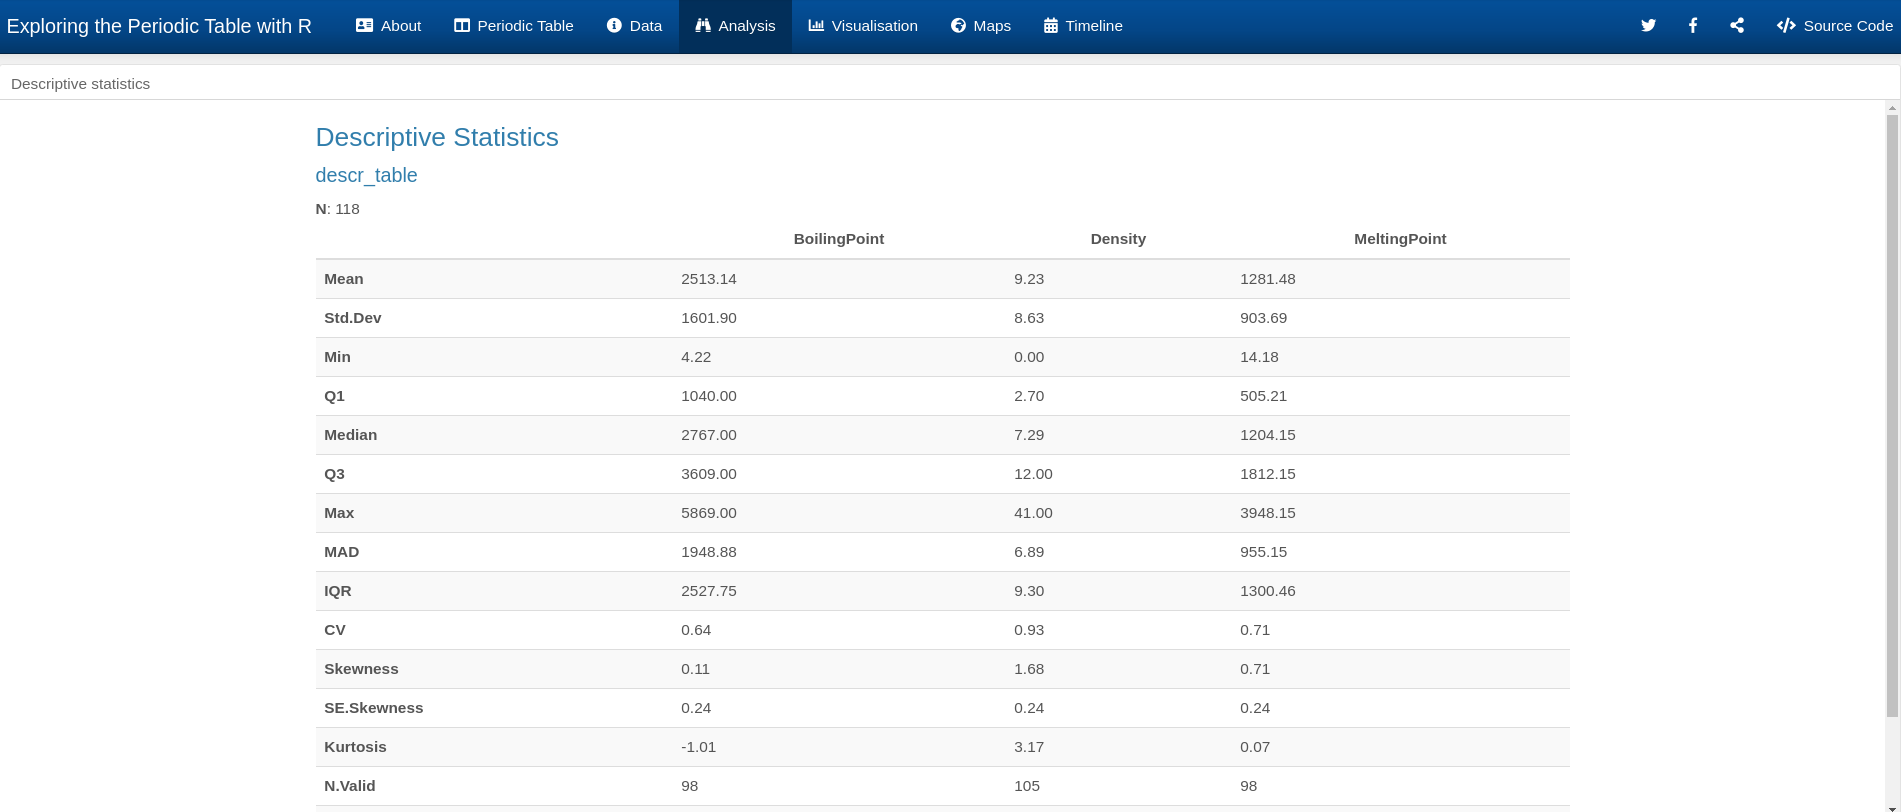1901x812 pixels.
Task: Open the Visualisation tab label
Action: [x=875, y=26]
